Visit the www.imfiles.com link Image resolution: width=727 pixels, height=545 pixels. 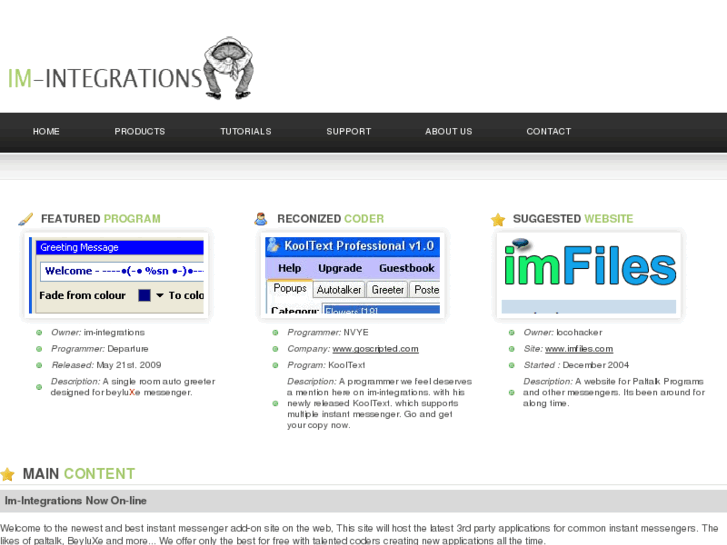point(579,349)
